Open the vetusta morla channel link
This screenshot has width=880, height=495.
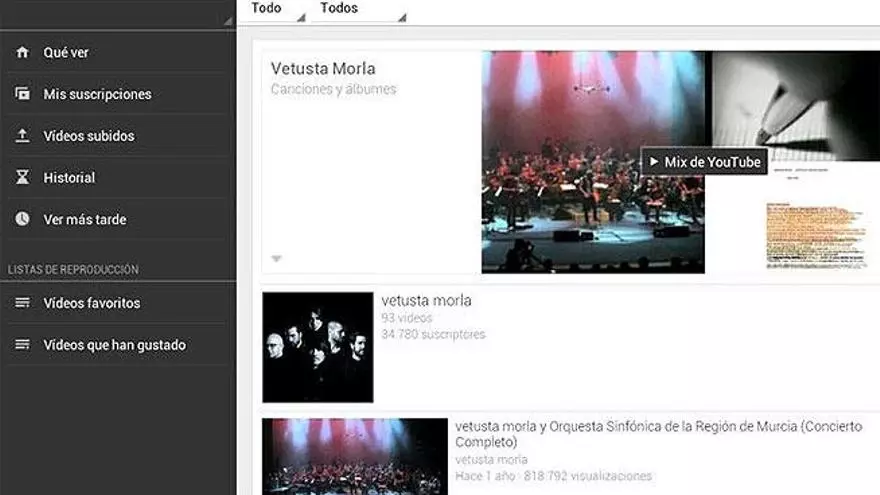click(x=426, y=300)
